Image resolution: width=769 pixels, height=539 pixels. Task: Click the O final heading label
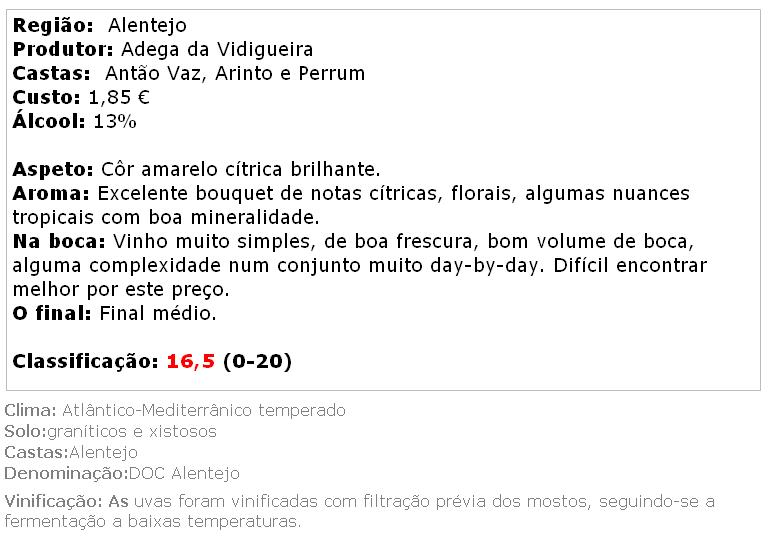(52, 313)
